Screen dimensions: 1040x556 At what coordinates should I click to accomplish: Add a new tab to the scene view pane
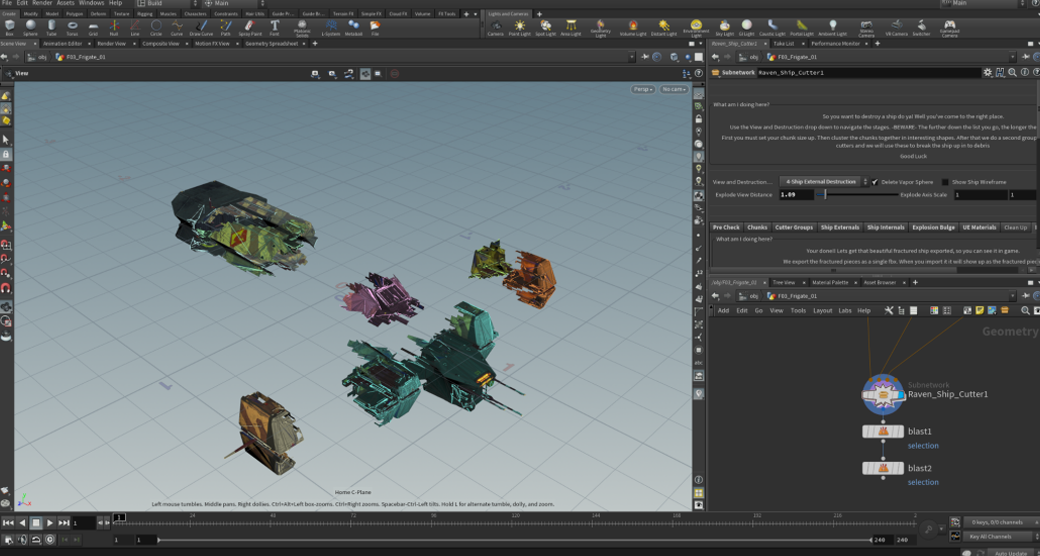(x=315, y=44)
